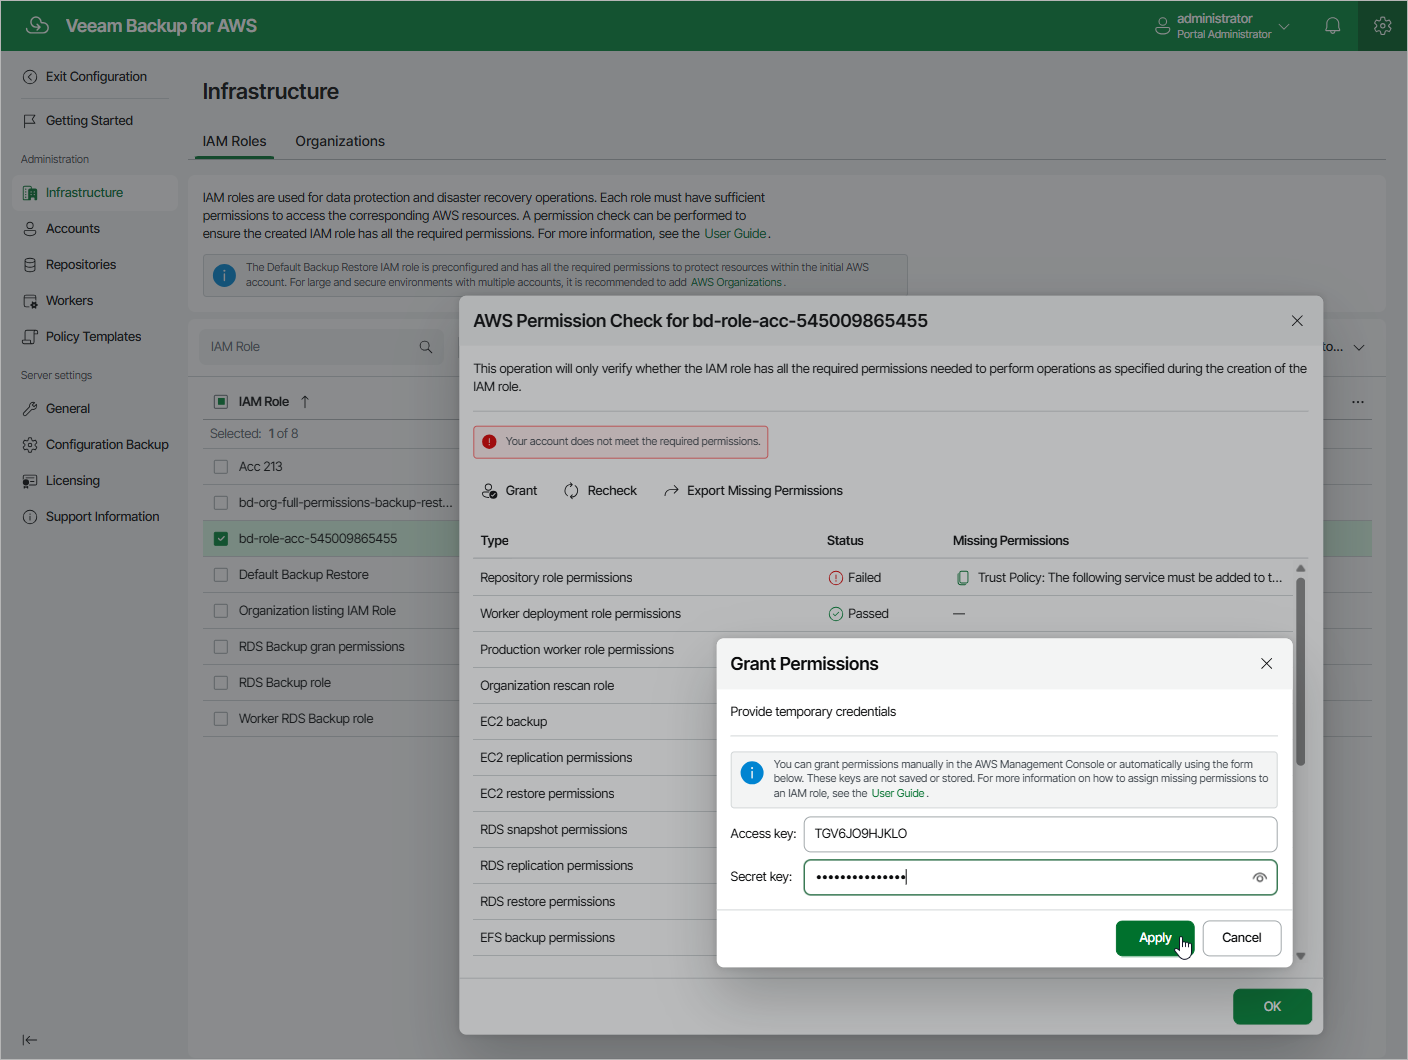Sort by IAM Role column arrow
The image size is (1408, 1060).
[x=305, y=402]
